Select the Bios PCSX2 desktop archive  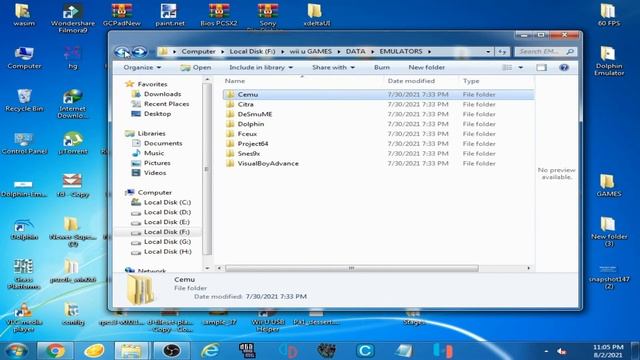[218, 15]
